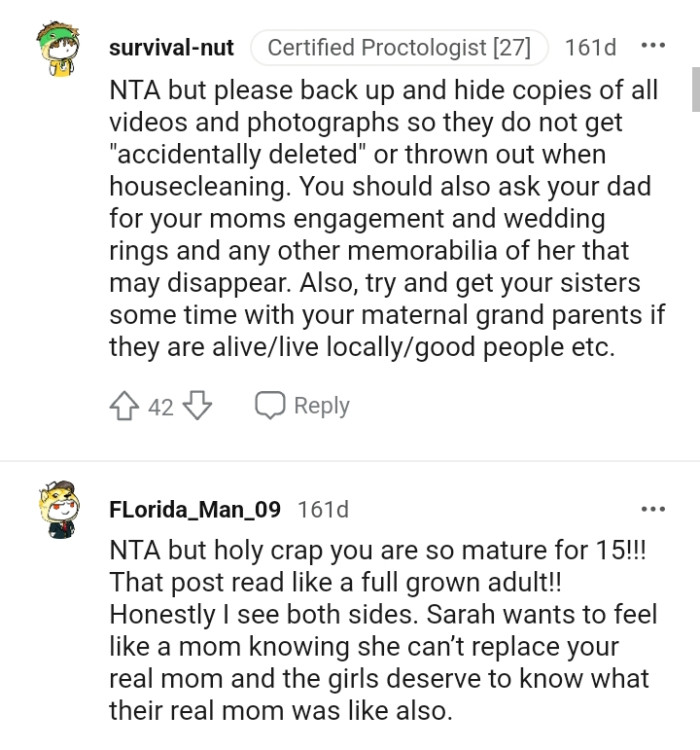The height and width of the screenshot is (750, 700).
Task: Visit the FLorida_Man_09 username profile
Action: coord(194,509)
